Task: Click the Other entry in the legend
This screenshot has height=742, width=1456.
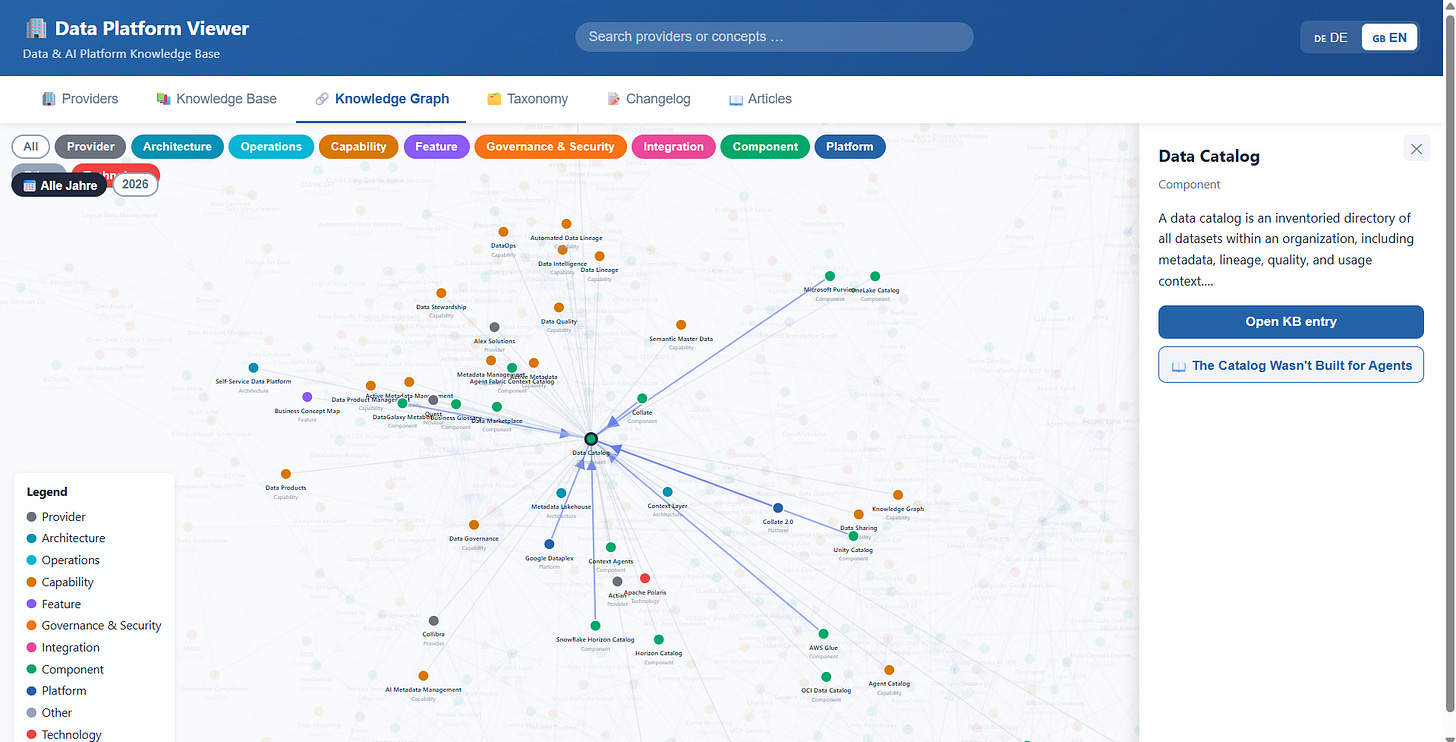Action: 50,712
